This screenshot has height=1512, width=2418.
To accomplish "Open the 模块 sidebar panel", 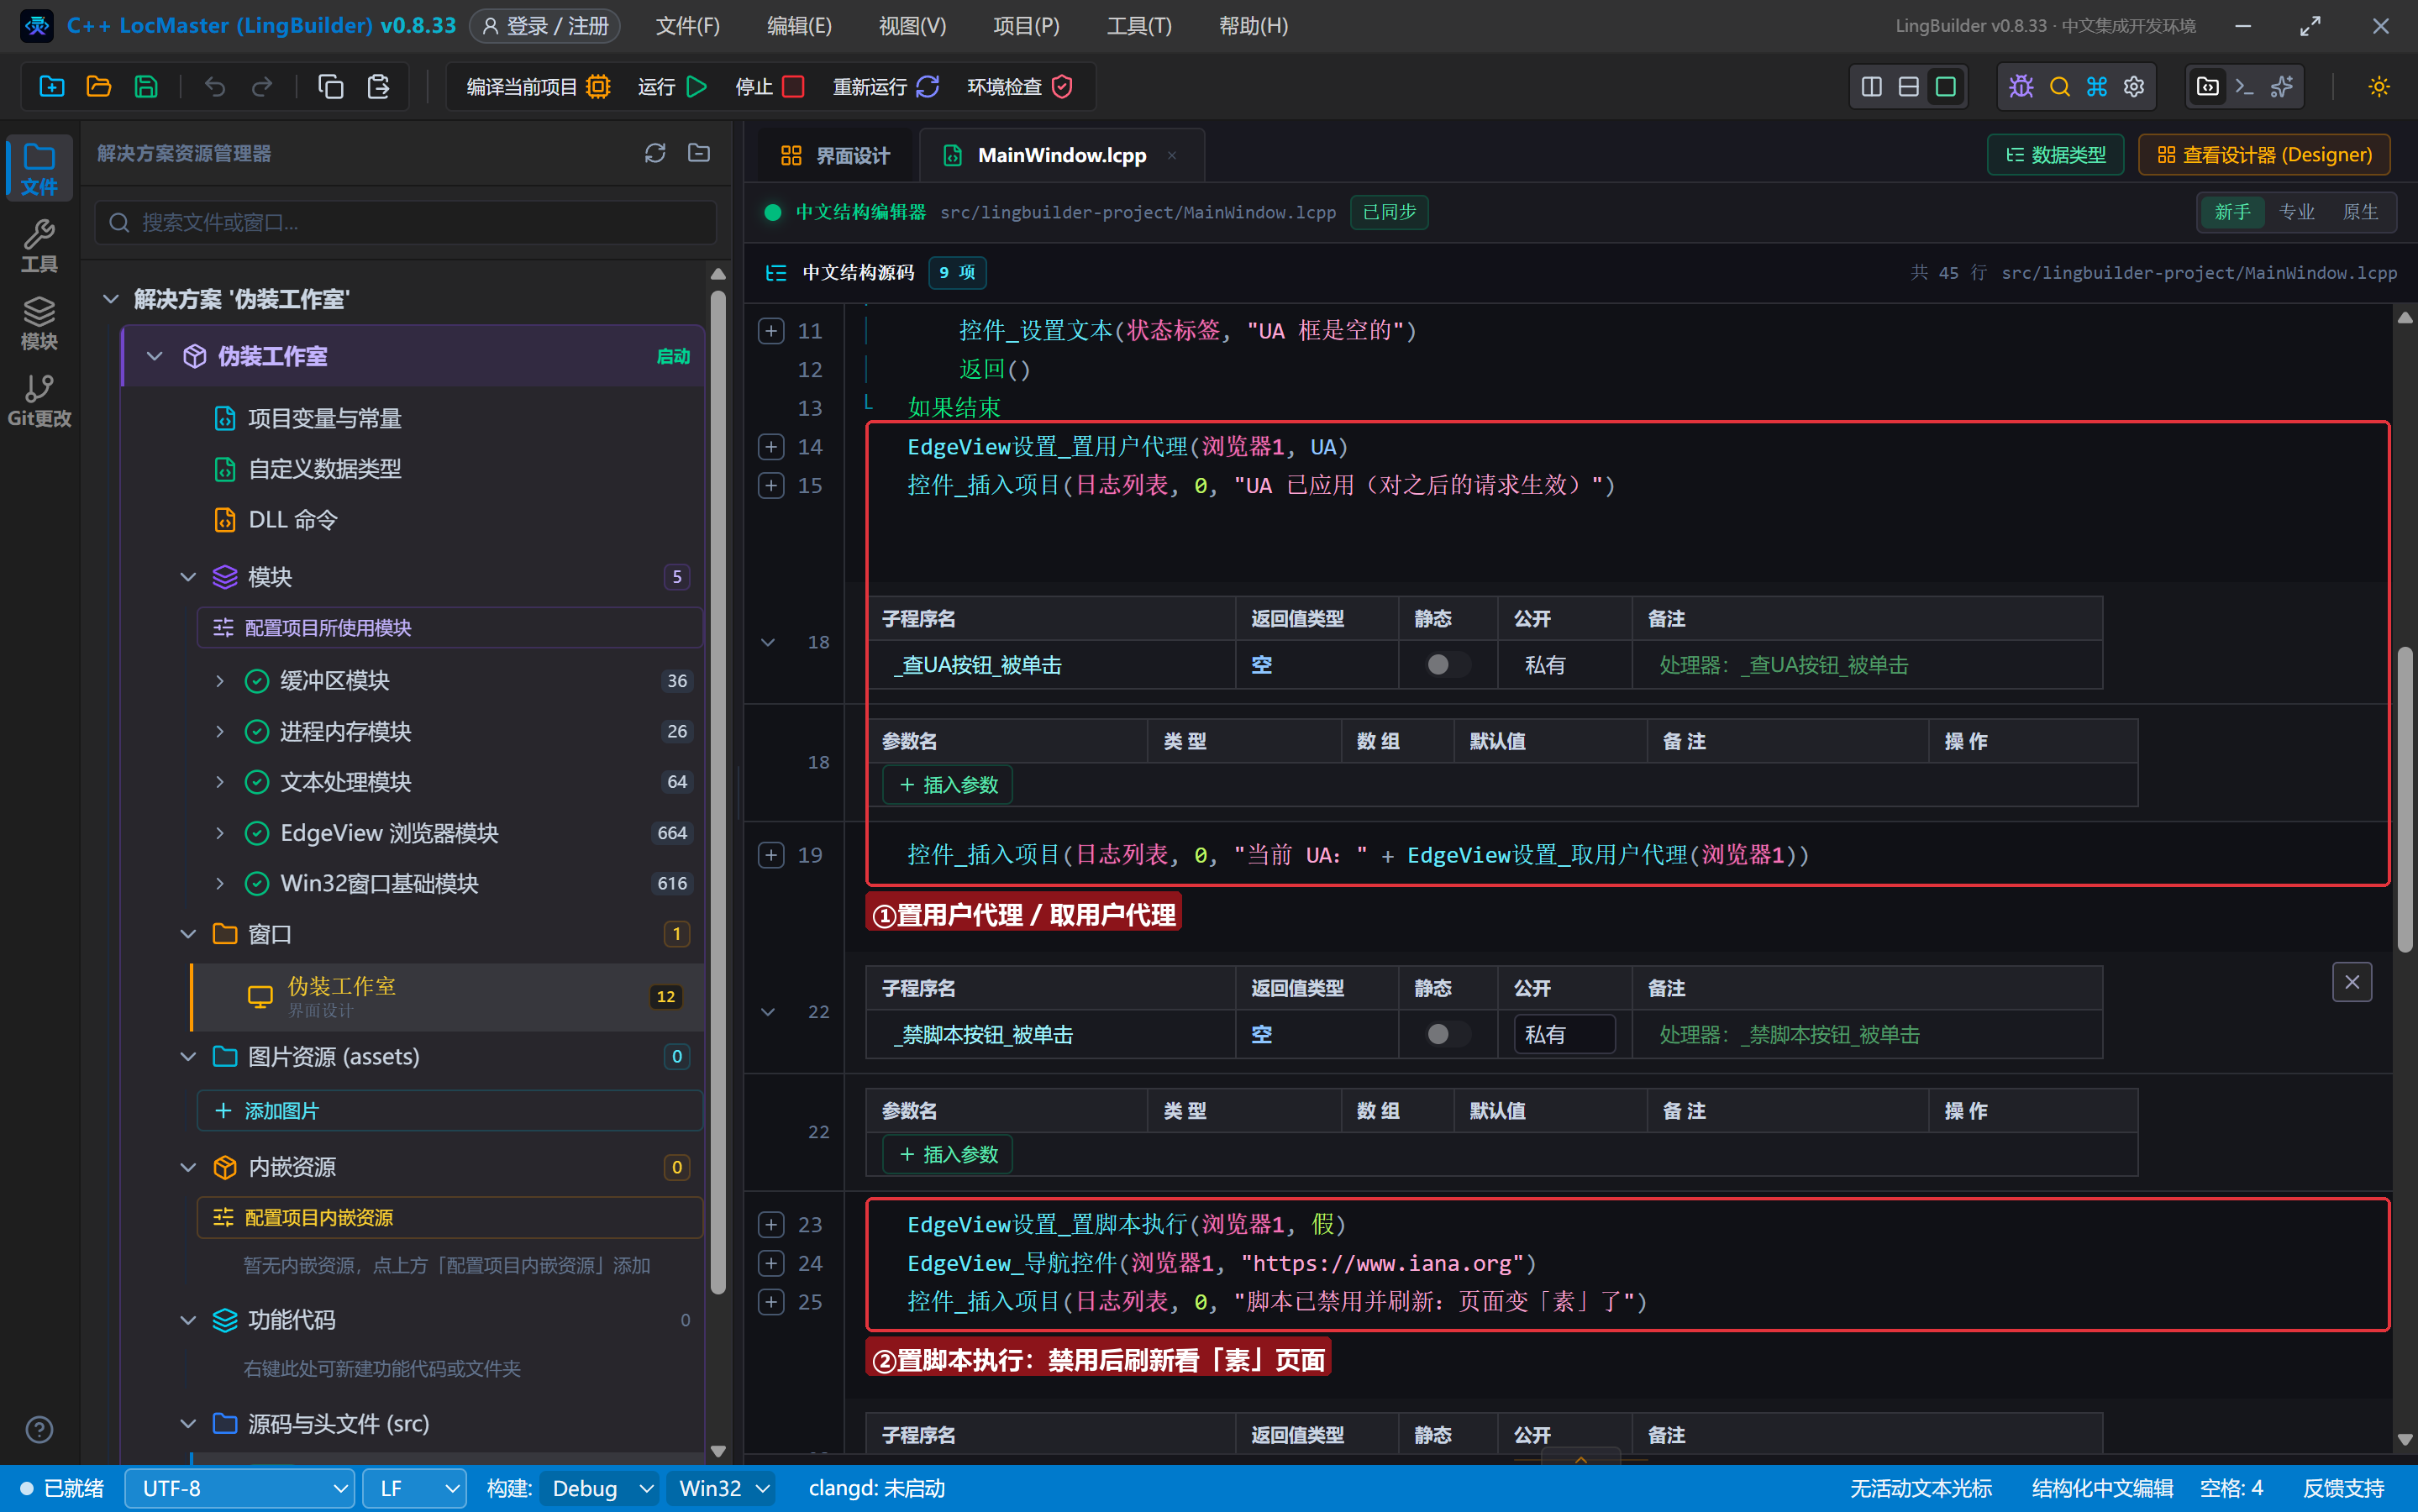I will pos(39,324).
